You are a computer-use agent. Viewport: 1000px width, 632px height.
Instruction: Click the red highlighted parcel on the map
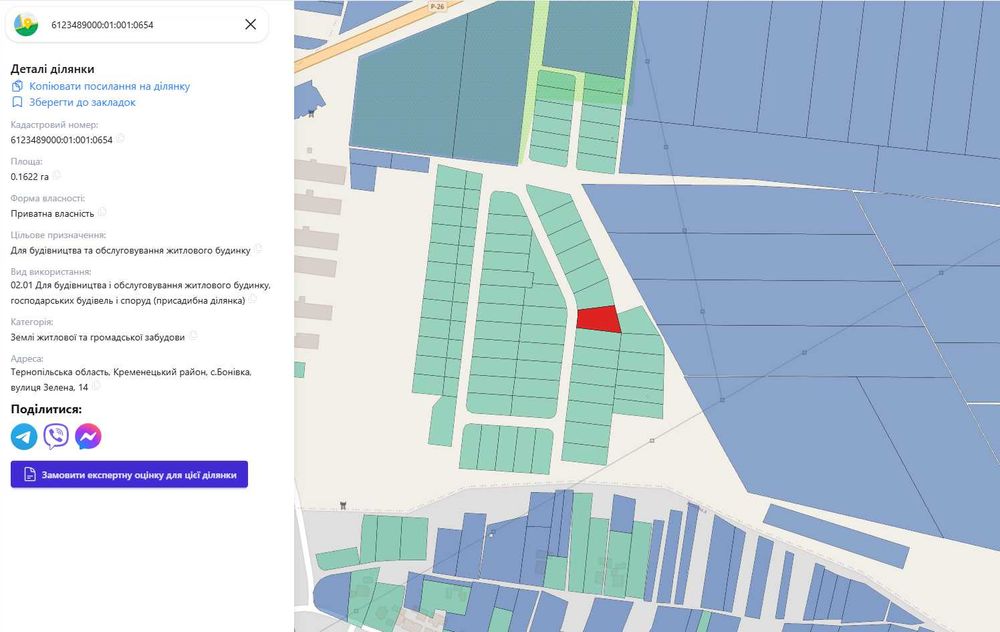(598, 319)
